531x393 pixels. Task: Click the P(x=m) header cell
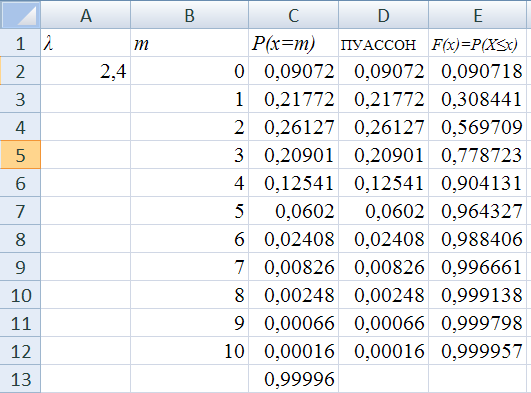pyautogui.click(x=294, y=43)
